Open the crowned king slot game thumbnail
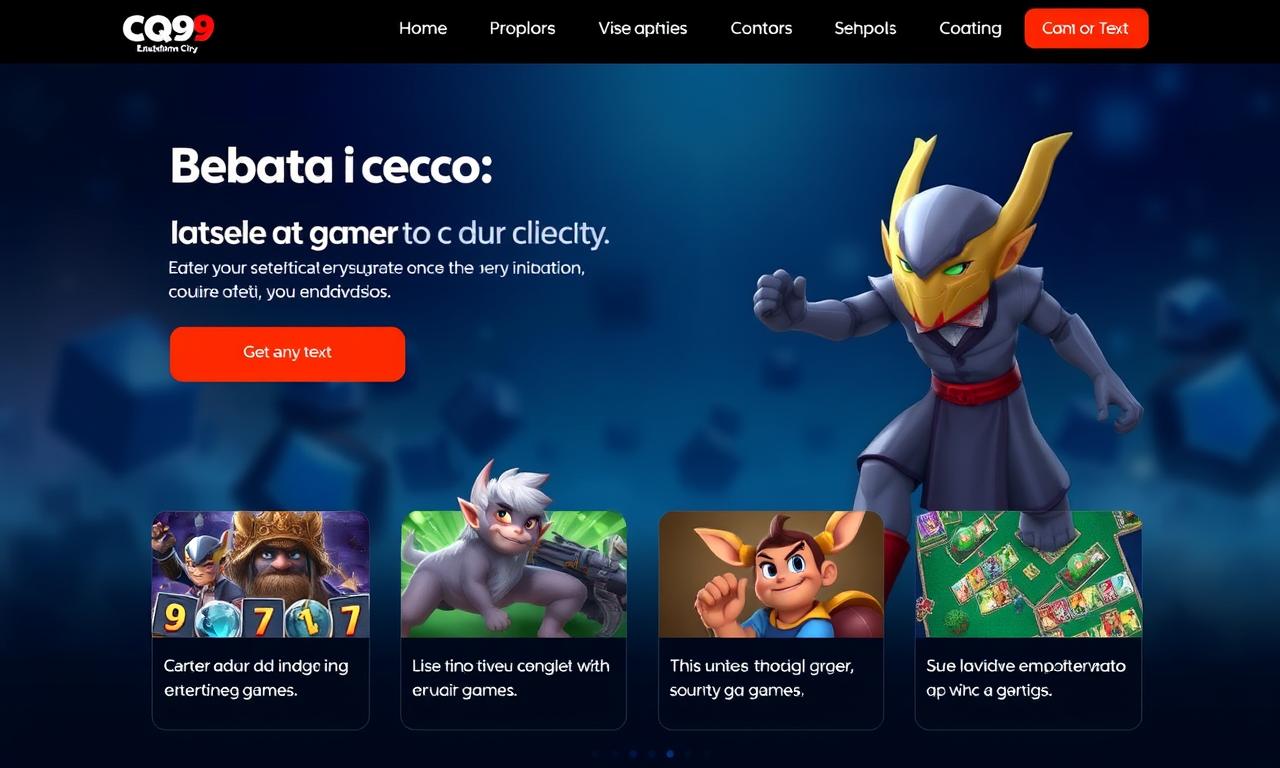The image size is (1280, 768). coord(260,575)
